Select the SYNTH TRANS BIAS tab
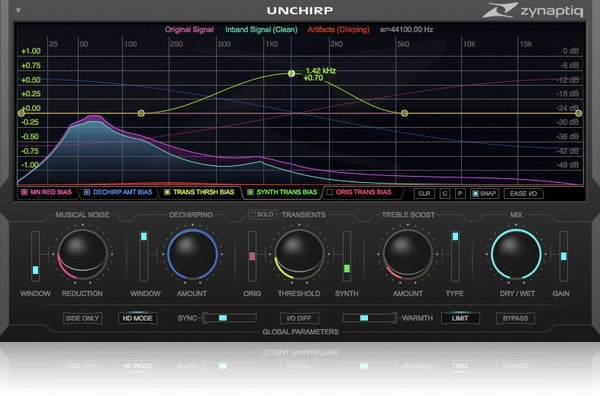This screenshot has height=396, width=600. tap(282, 192)
